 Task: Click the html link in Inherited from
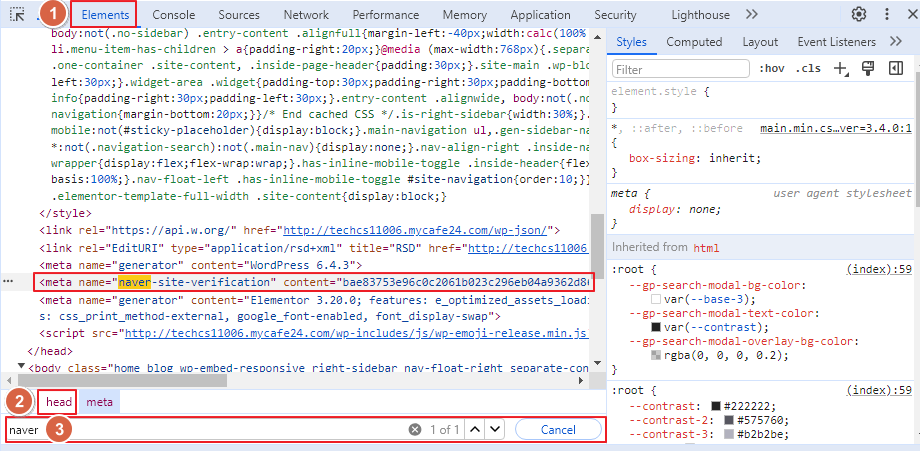coord(706,247)
